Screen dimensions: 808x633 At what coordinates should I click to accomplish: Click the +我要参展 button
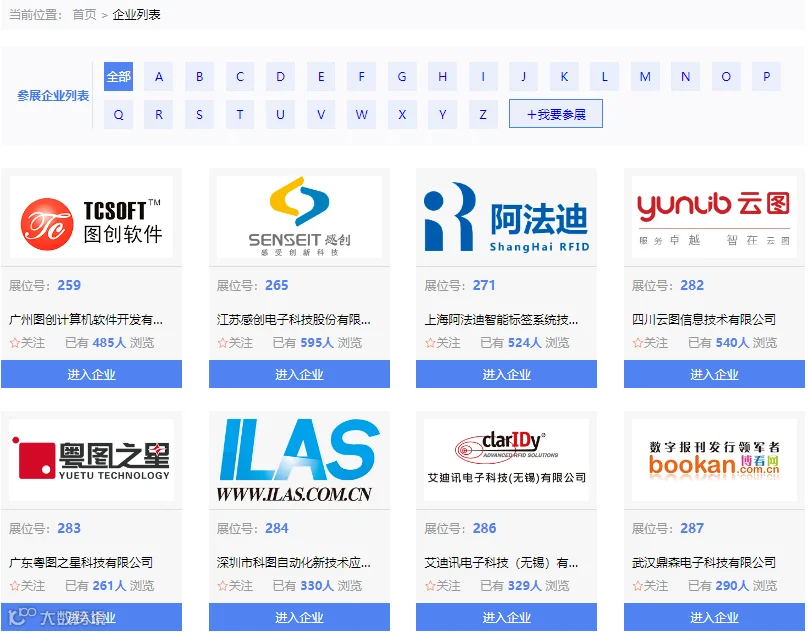pyautogui.click(x=556, y=114)
